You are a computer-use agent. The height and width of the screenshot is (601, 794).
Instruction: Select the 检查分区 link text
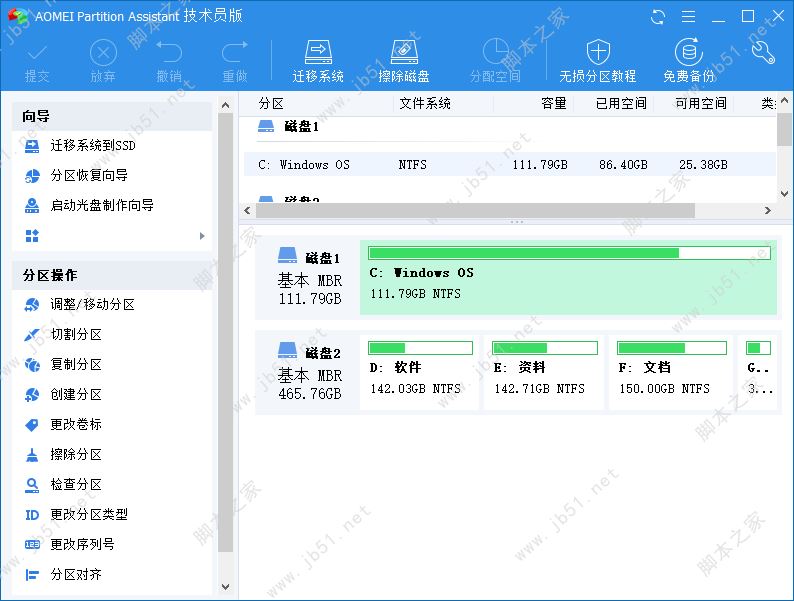pyautogui.click(x=76, y=485)
